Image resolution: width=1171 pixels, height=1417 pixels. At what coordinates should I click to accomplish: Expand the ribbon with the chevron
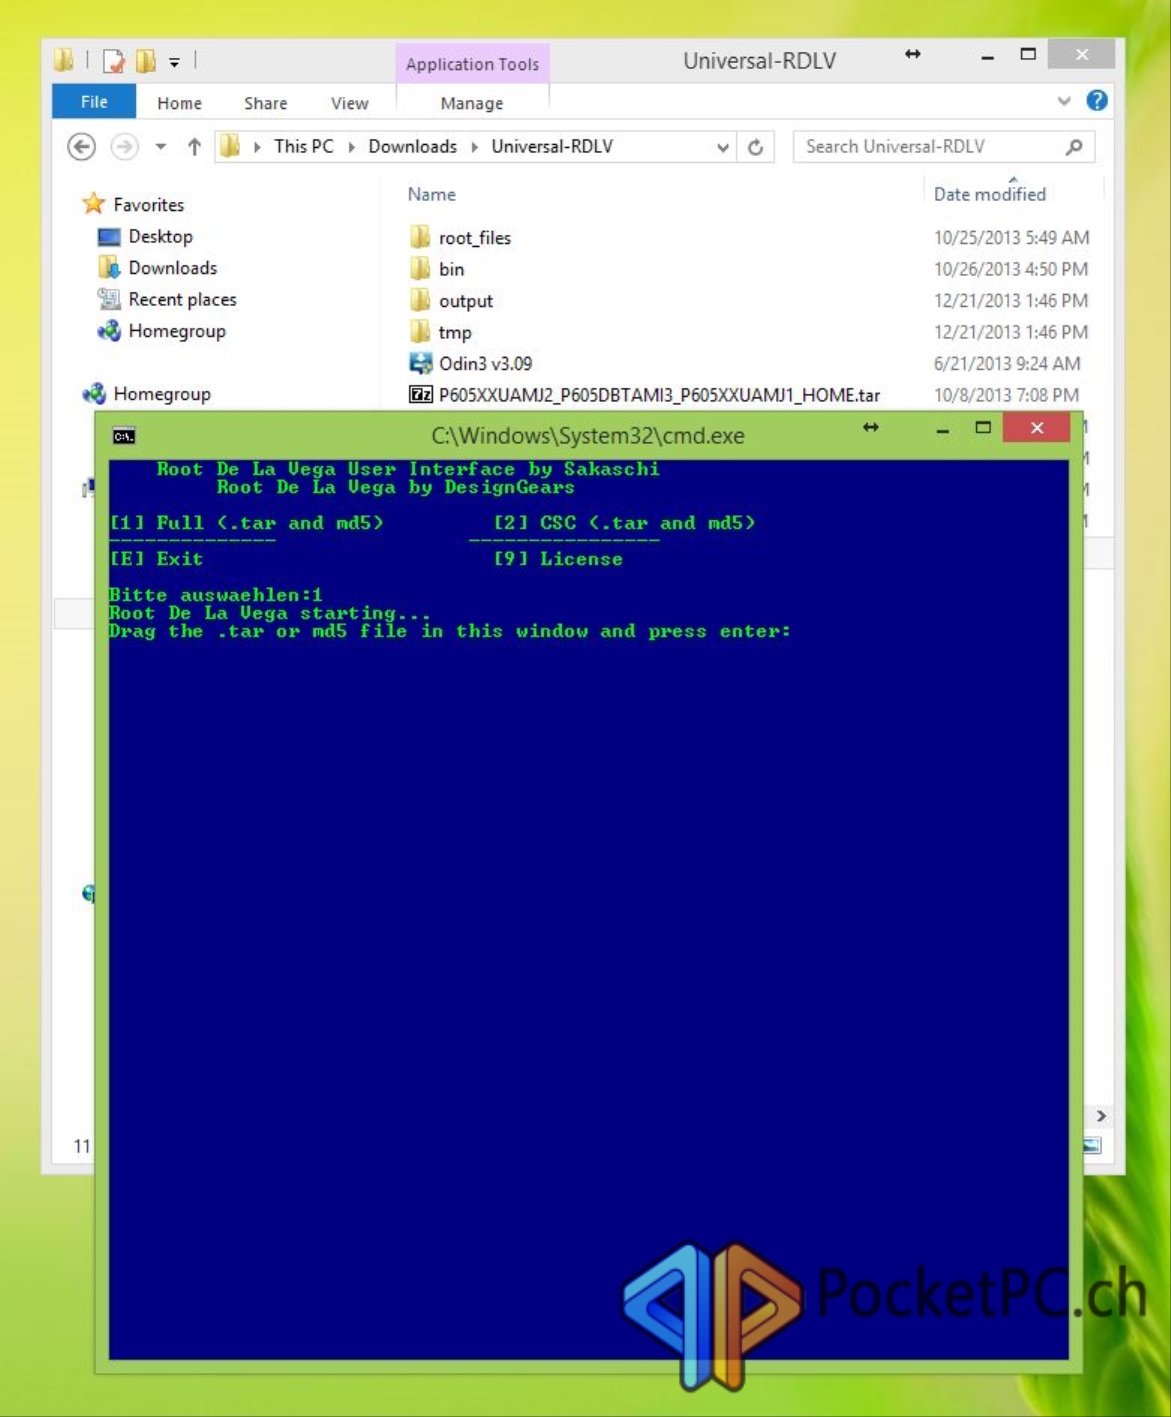1064,101
